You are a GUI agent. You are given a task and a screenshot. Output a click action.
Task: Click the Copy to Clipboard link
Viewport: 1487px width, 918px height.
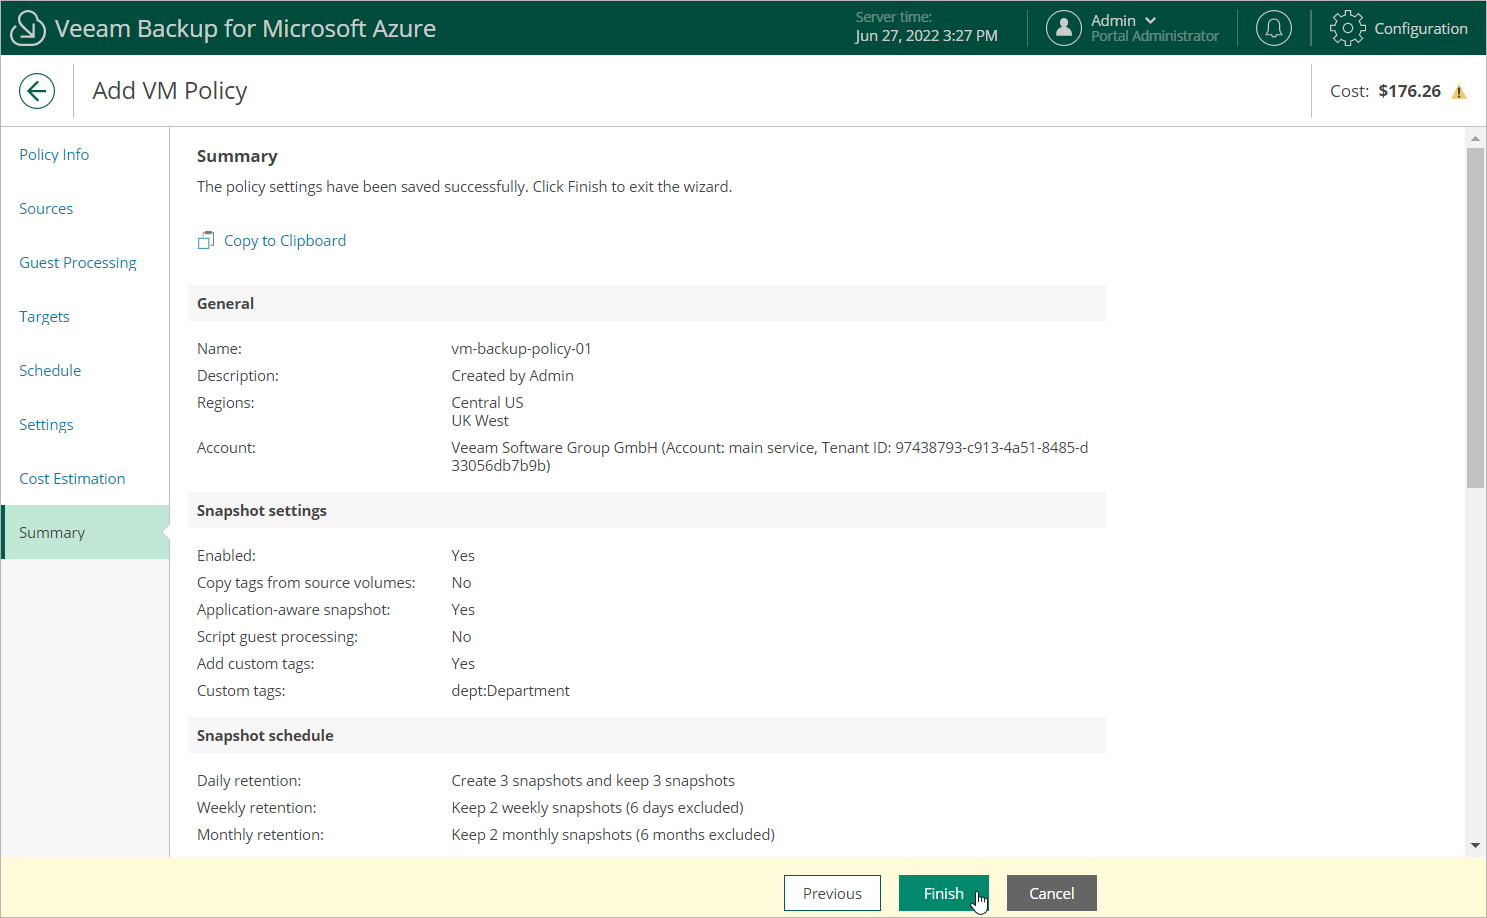click(x=285, y=241)
